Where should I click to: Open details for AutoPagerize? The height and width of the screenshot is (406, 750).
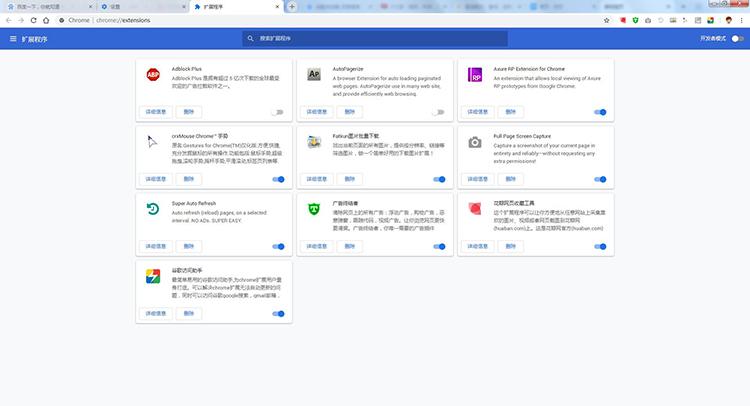(316, 112)
